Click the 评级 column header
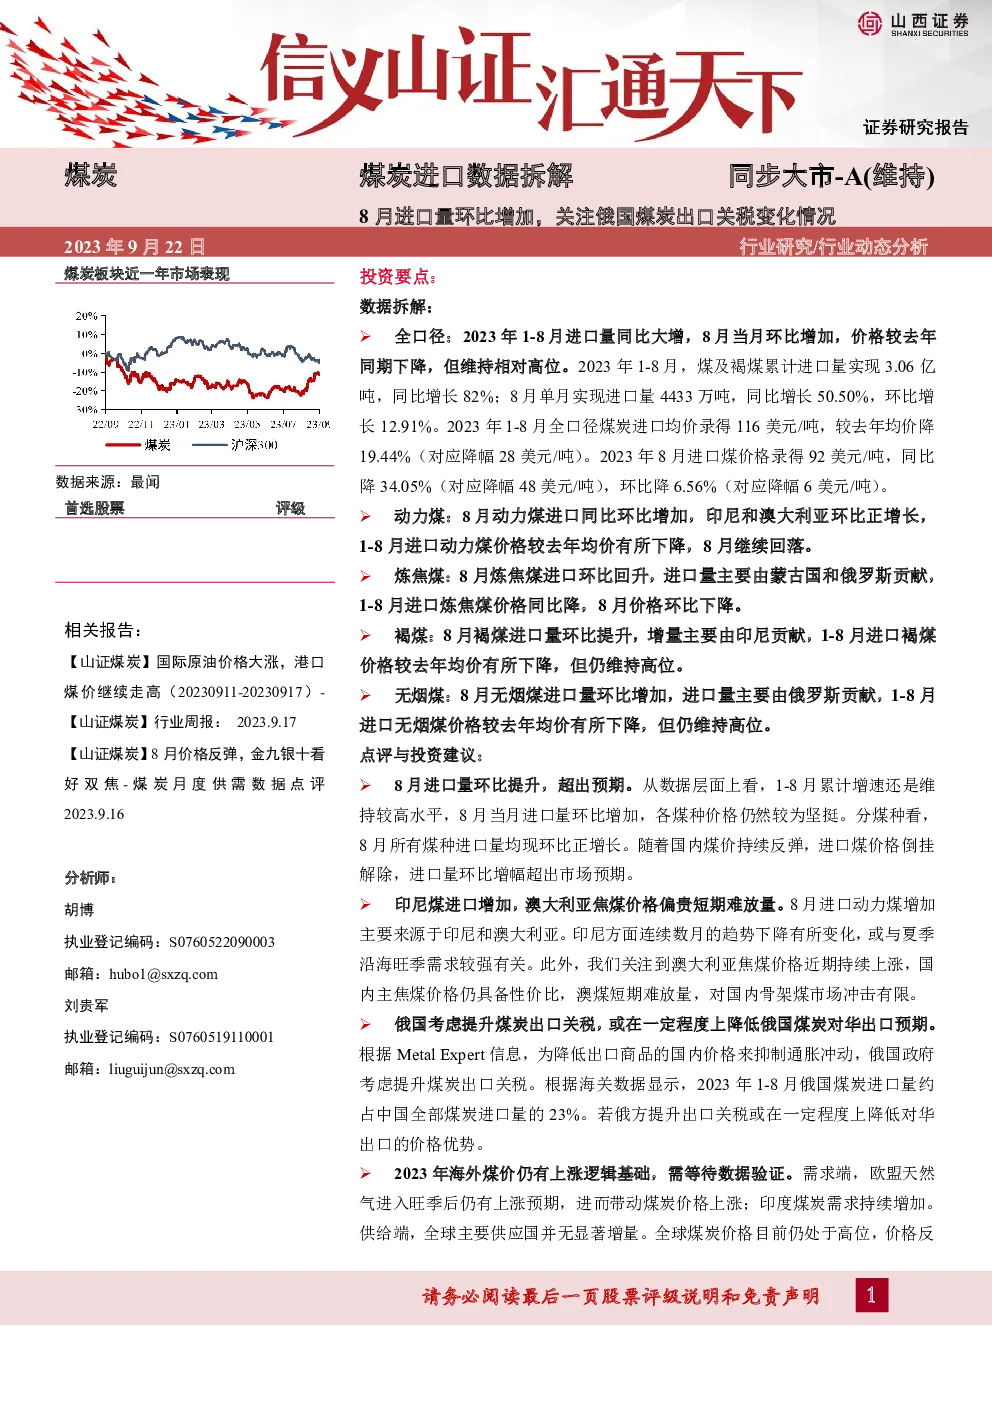 tap(291, 508)
